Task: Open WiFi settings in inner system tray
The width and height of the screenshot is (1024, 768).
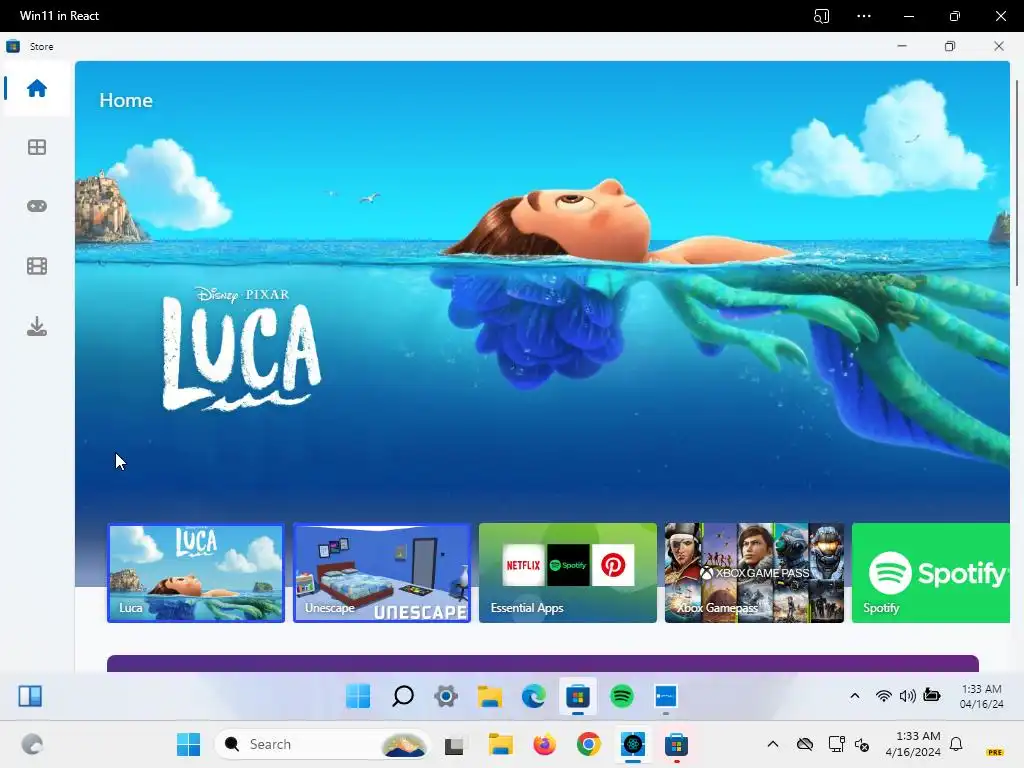Action: 884,696
